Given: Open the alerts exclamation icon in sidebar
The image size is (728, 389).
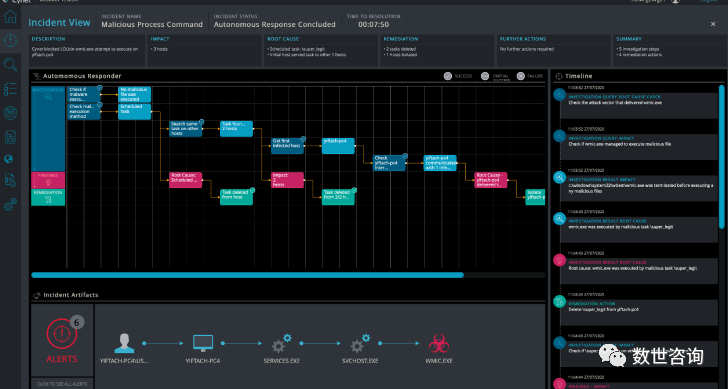Looking at the screenshot, I should (10, 41).
